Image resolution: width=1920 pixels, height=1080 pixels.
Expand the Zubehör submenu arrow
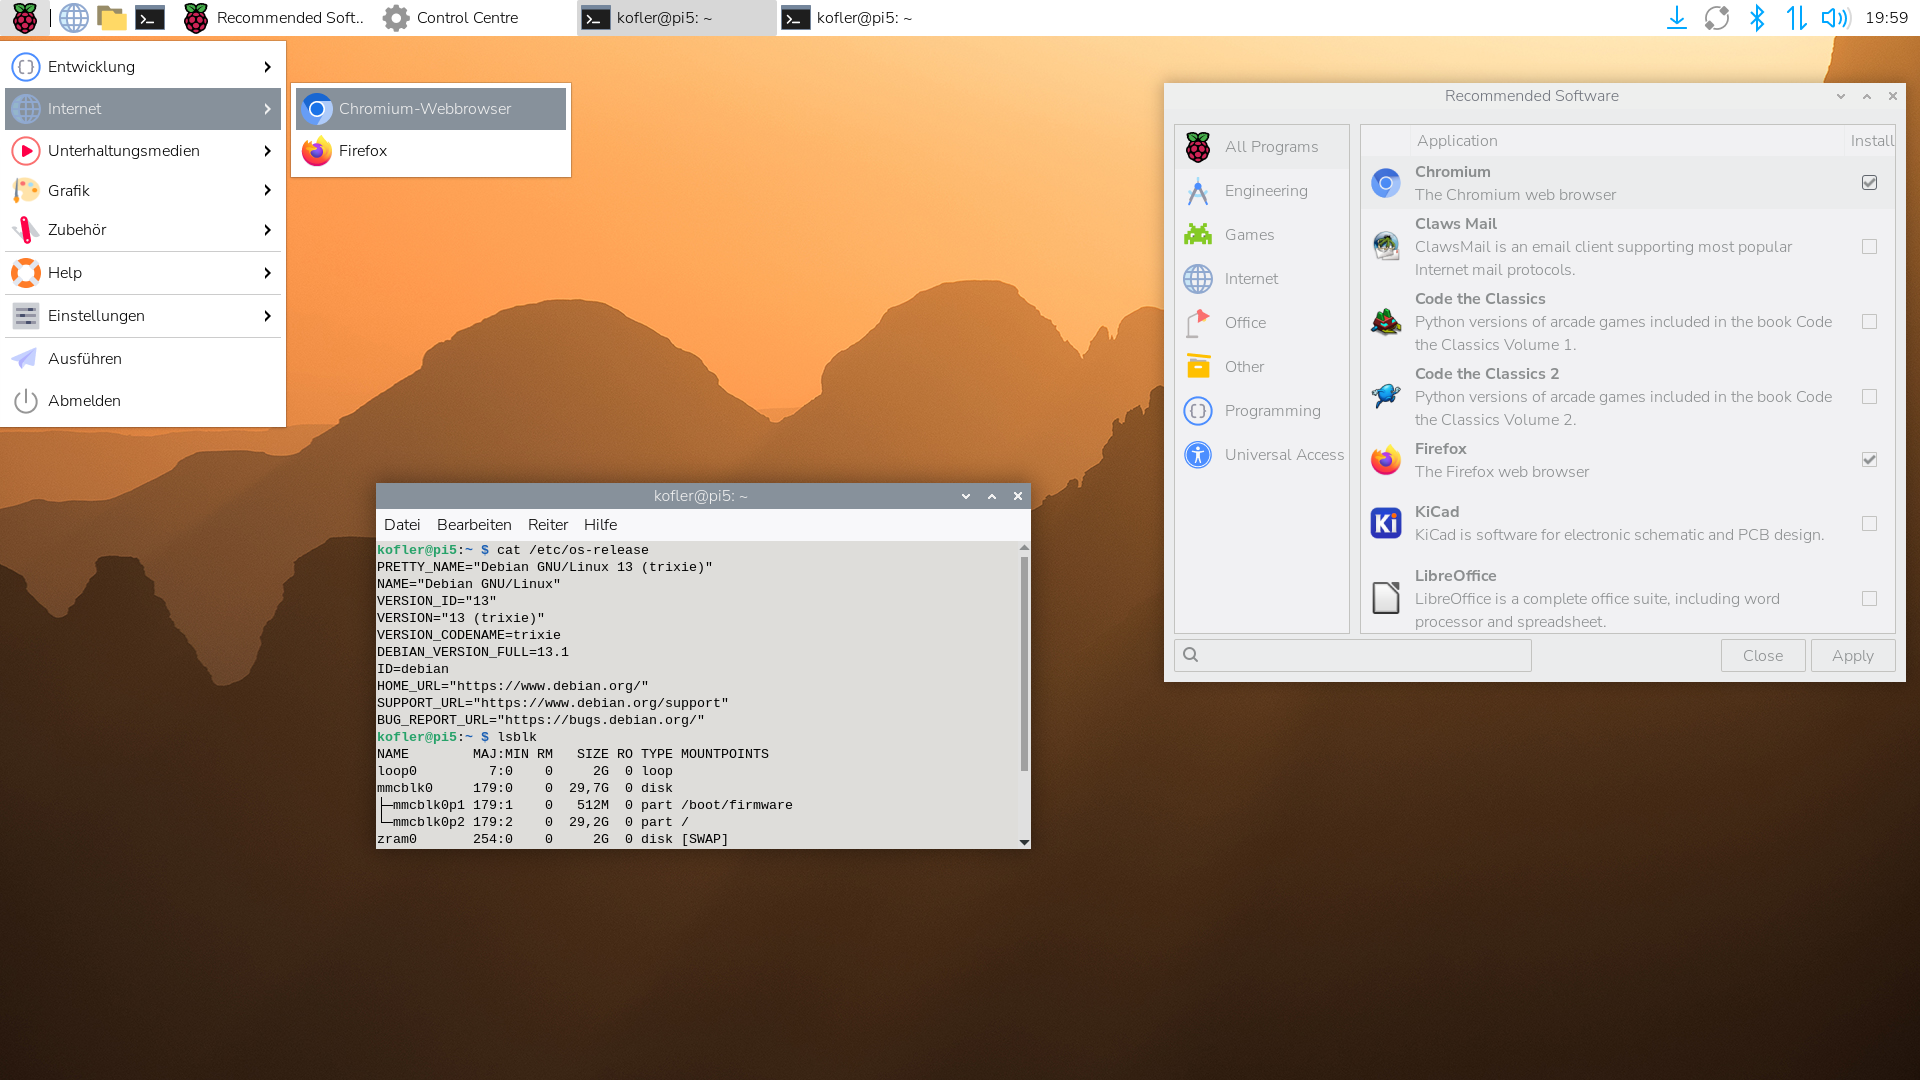click(267, 230)
